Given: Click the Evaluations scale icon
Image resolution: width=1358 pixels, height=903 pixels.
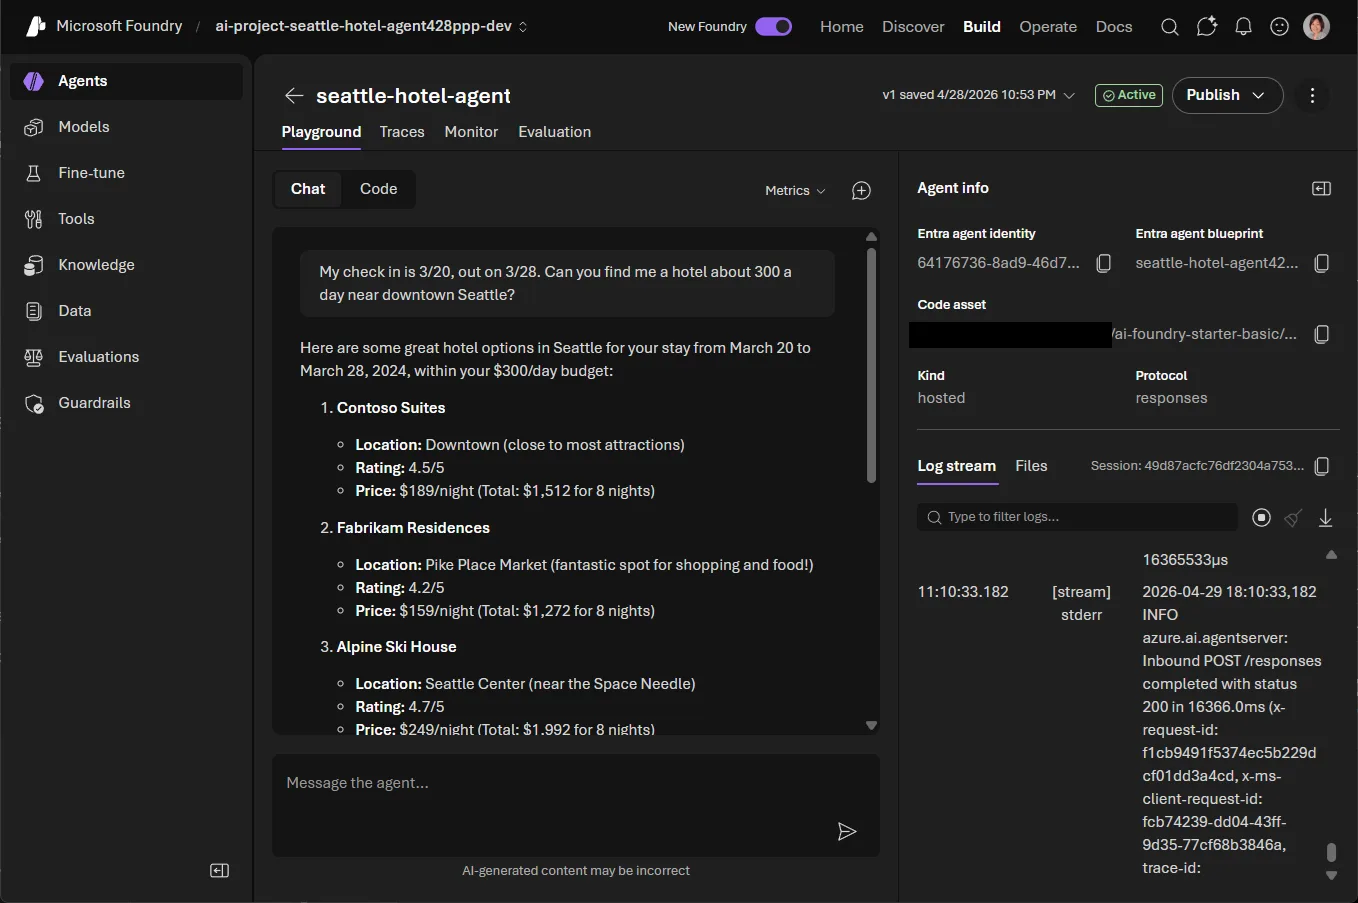Looking at the screenshot, I should [x=34, y=357].
